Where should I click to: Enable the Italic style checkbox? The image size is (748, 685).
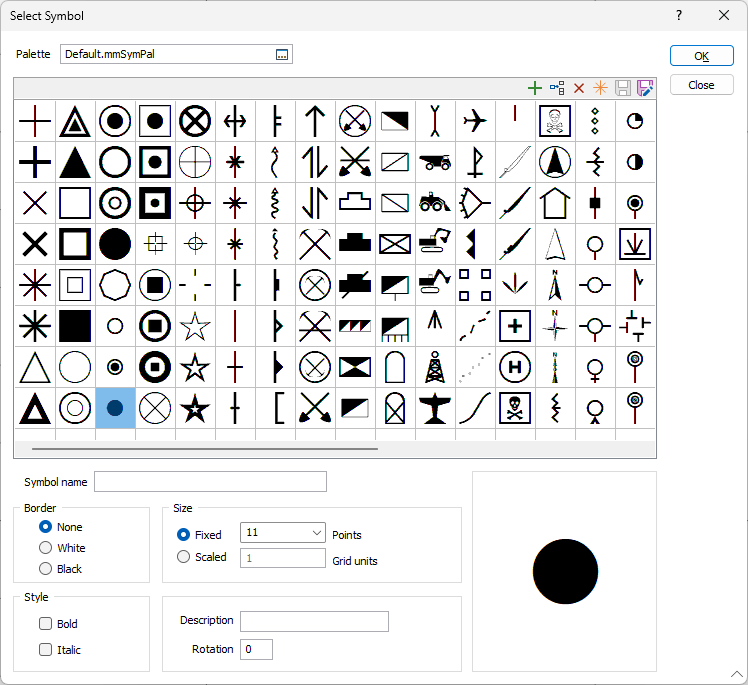point(45,650)
